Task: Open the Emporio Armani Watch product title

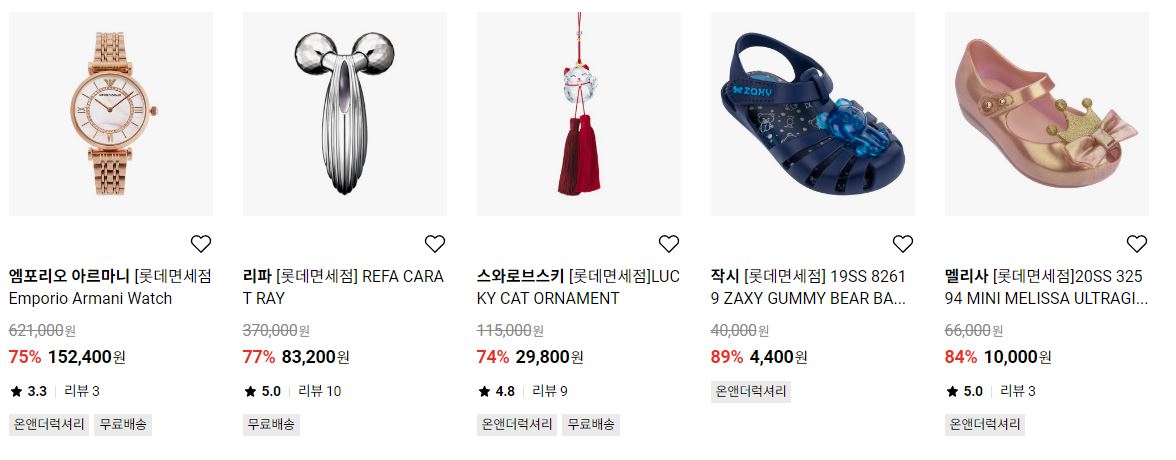Action: (x=111, y=287)
